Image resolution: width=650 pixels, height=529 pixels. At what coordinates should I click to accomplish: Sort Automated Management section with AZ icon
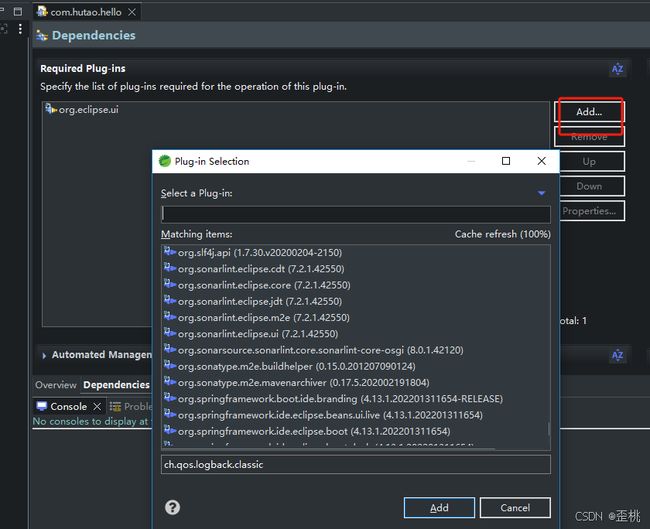click(617, 355)
